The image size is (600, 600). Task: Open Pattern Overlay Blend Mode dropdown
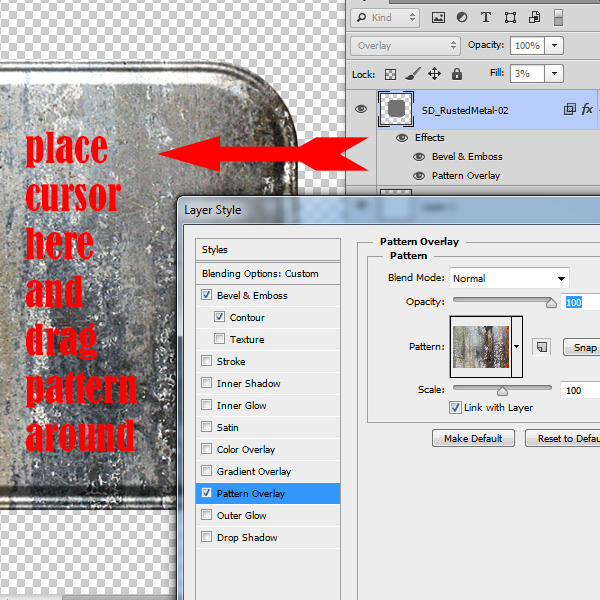point(509,278)
